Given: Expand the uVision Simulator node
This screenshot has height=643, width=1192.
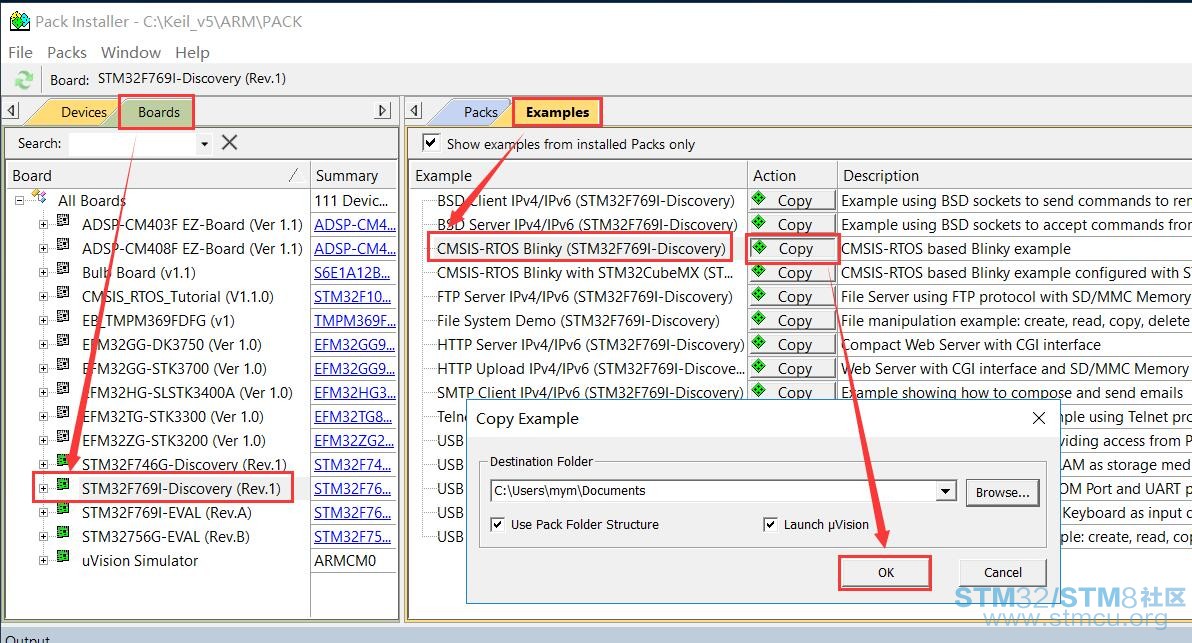Looking at the screenshot, I should click(x=43, y=560).
